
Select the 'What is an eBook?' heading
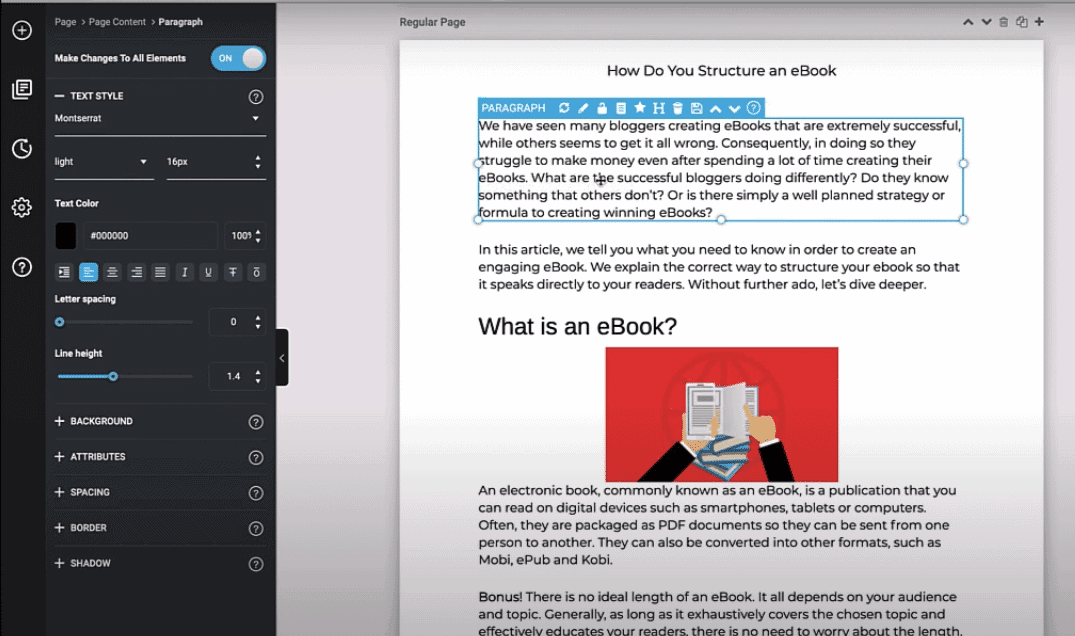click(577, 326)
